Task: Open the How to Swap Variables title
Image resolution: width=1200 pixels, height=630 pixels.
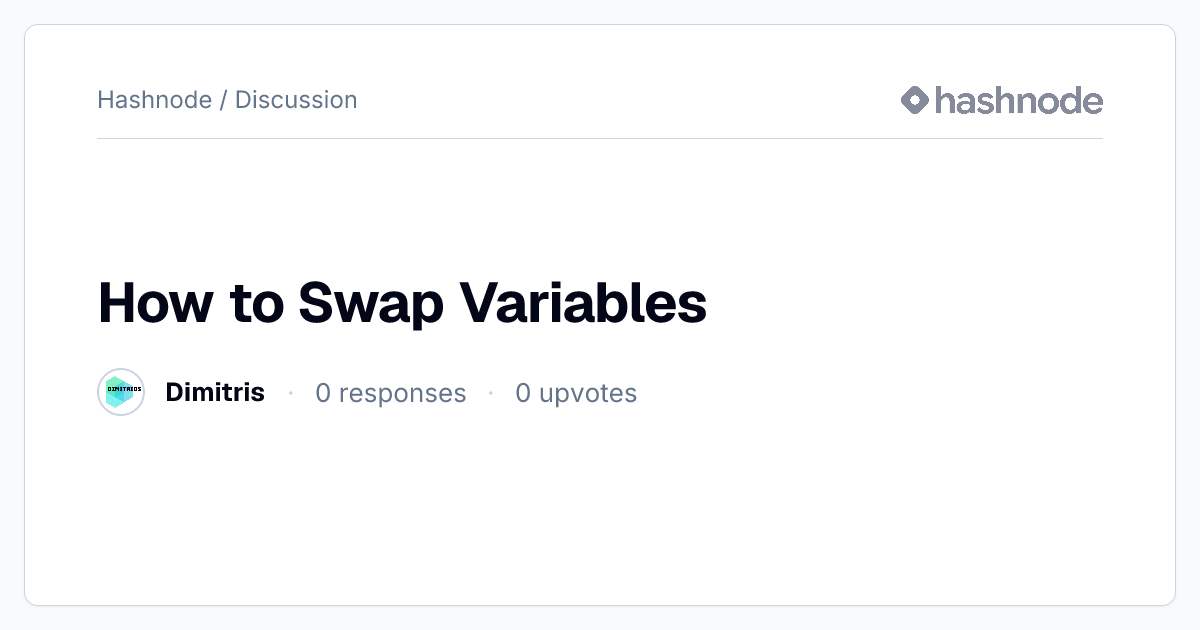Action: click(402, 302)
